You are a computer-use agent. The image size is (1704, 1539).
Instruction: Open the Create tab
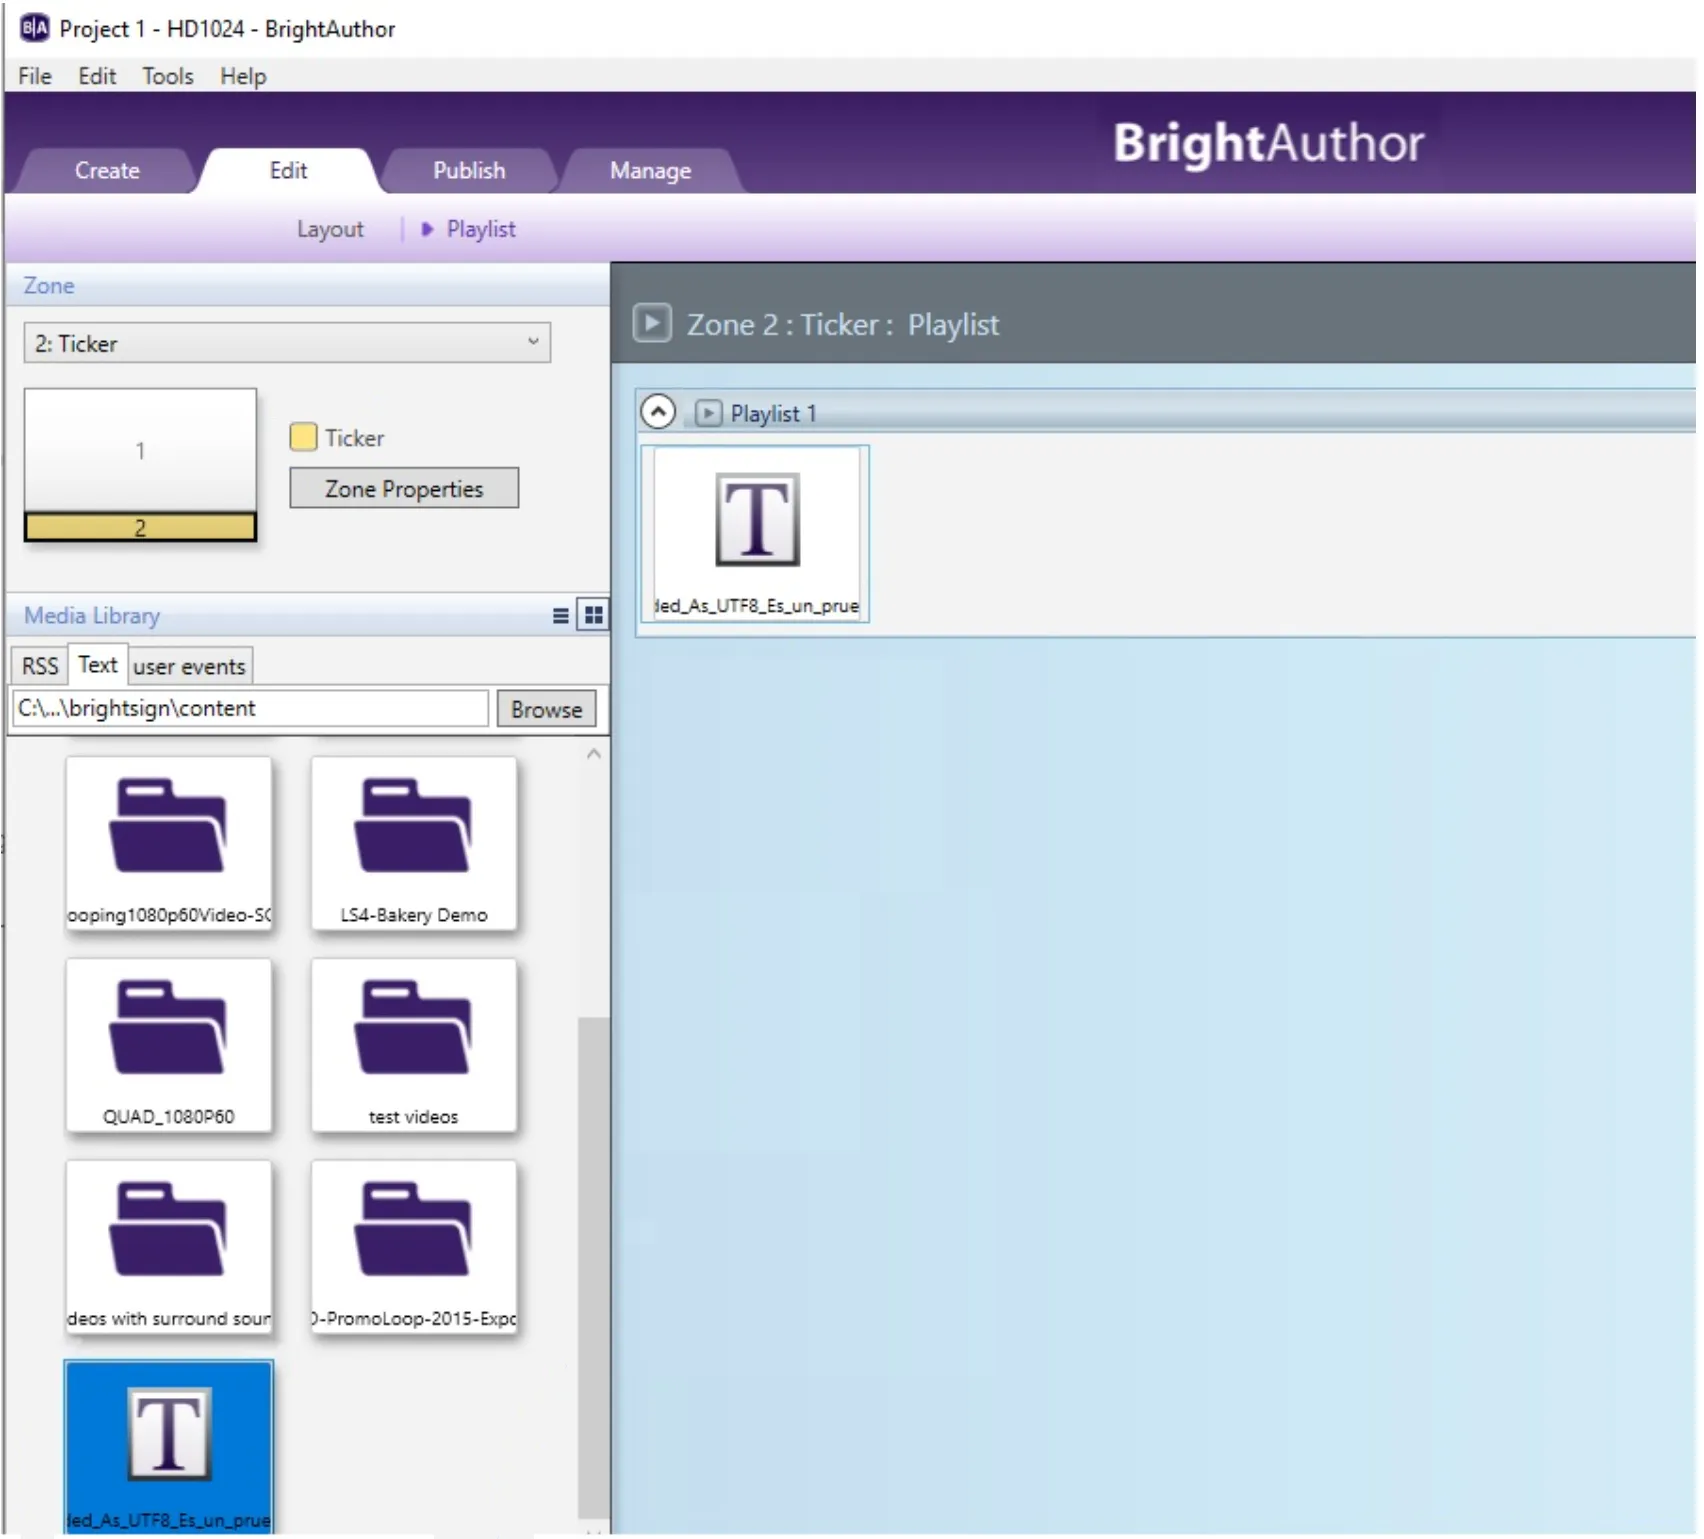click(x=107, y=171)
